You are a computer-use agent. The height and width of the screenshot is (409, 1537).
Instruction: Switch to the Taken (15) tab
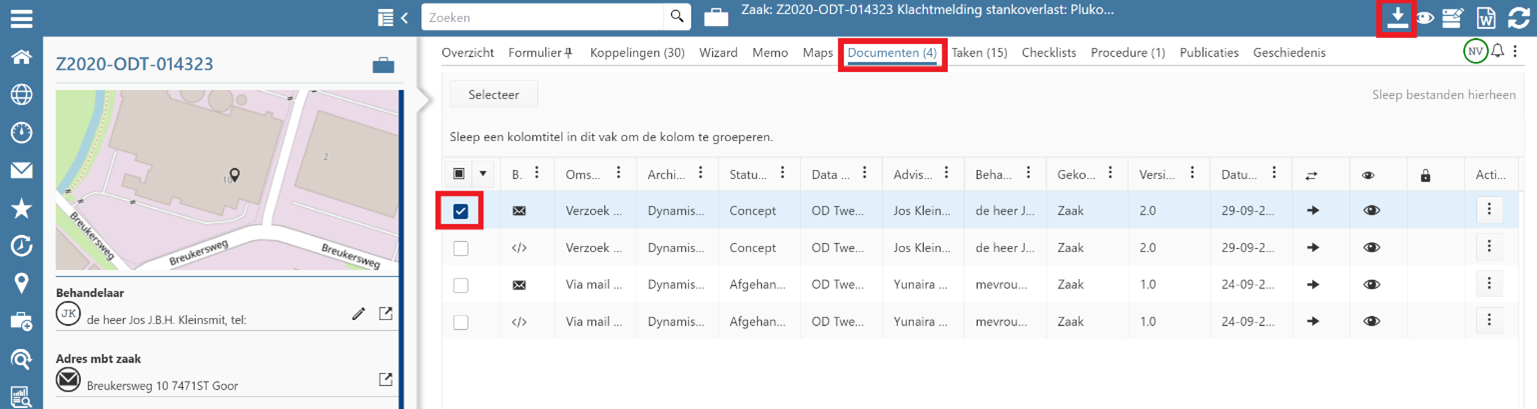(979, 53)
